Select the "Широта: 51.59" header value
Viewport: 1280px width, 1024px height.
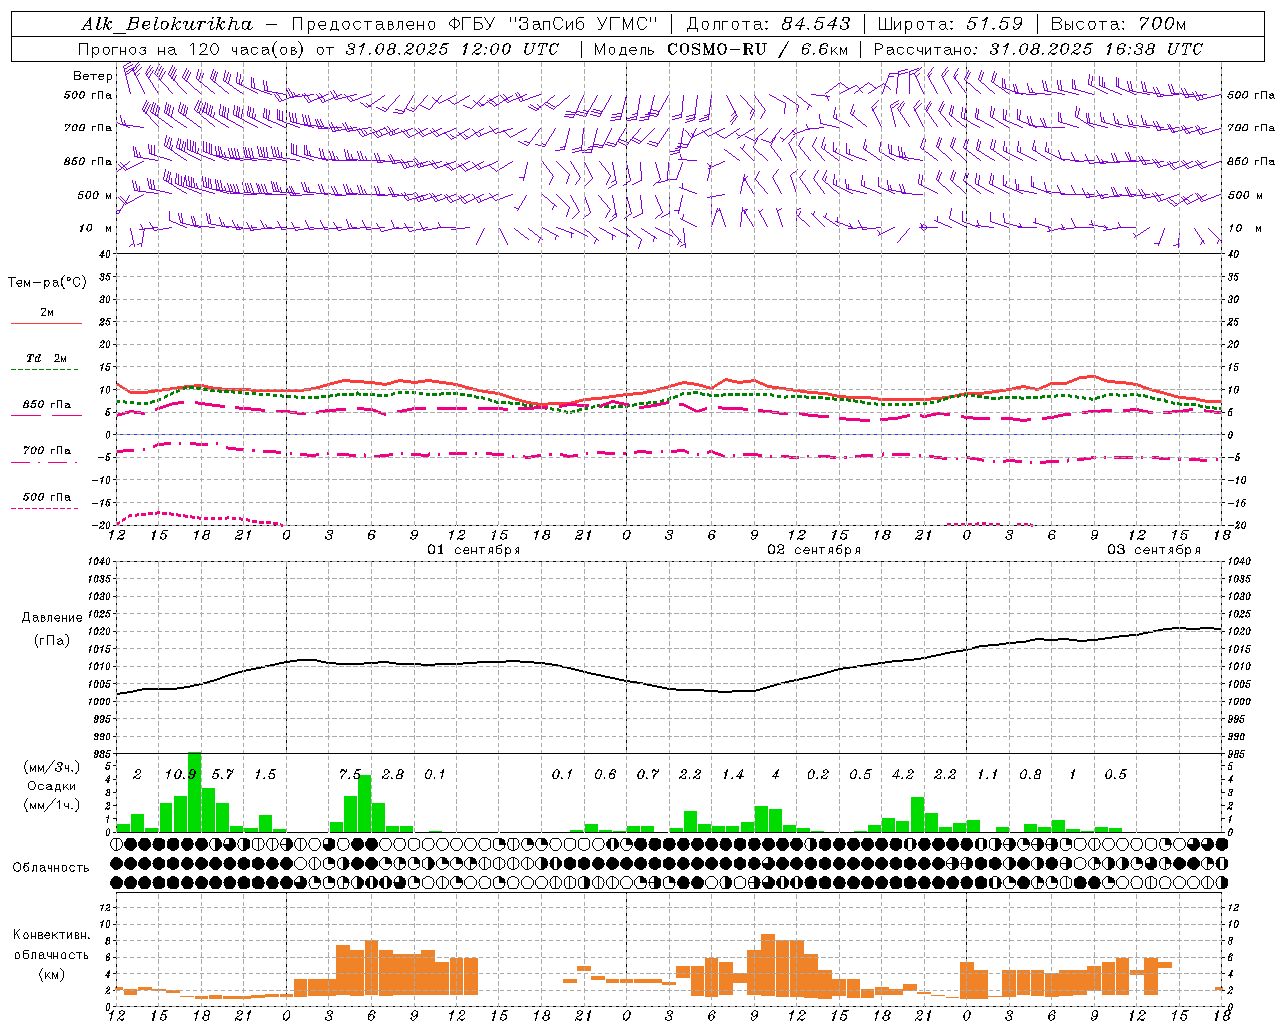(x=950, y=24)
